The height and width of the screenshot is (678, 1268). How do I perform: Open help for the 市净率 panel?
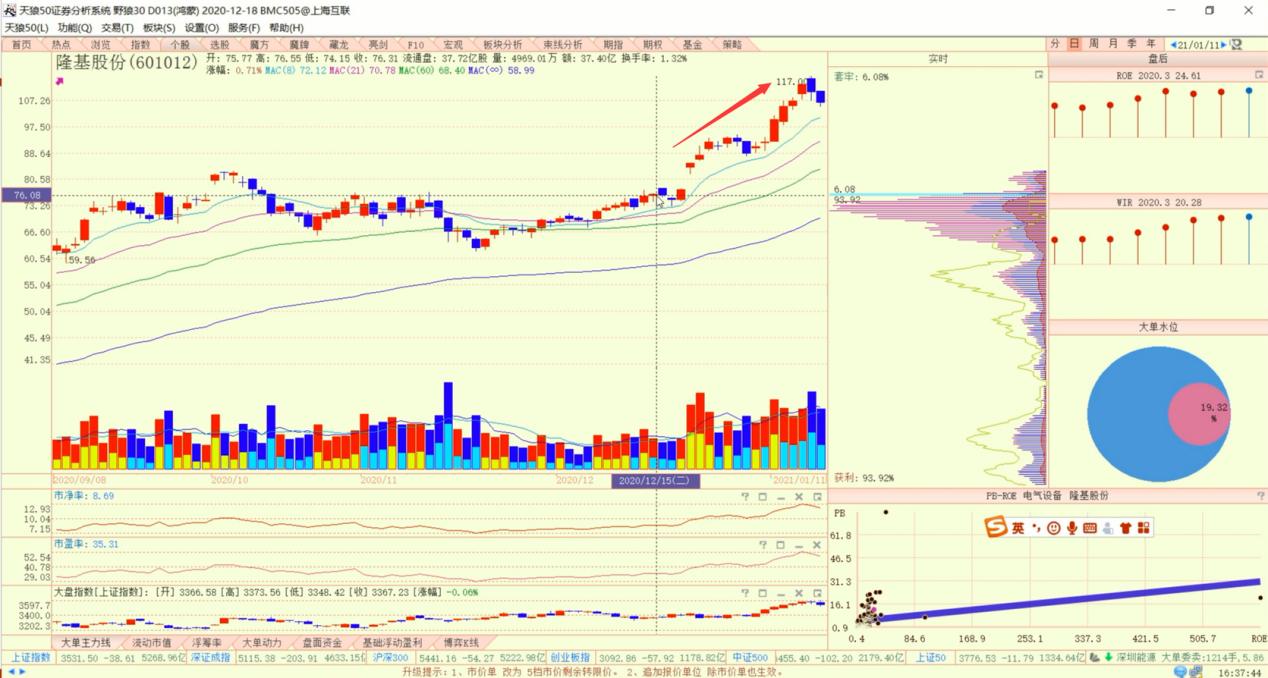click(745, 496)
